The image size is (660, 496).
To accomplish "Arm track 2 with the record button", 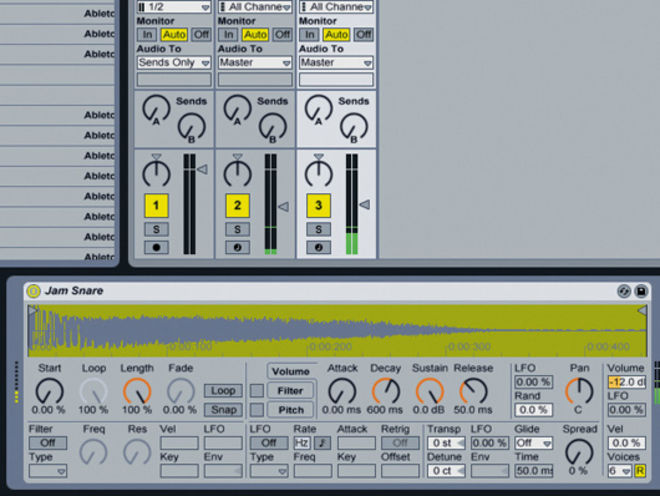I will (237, 248).
